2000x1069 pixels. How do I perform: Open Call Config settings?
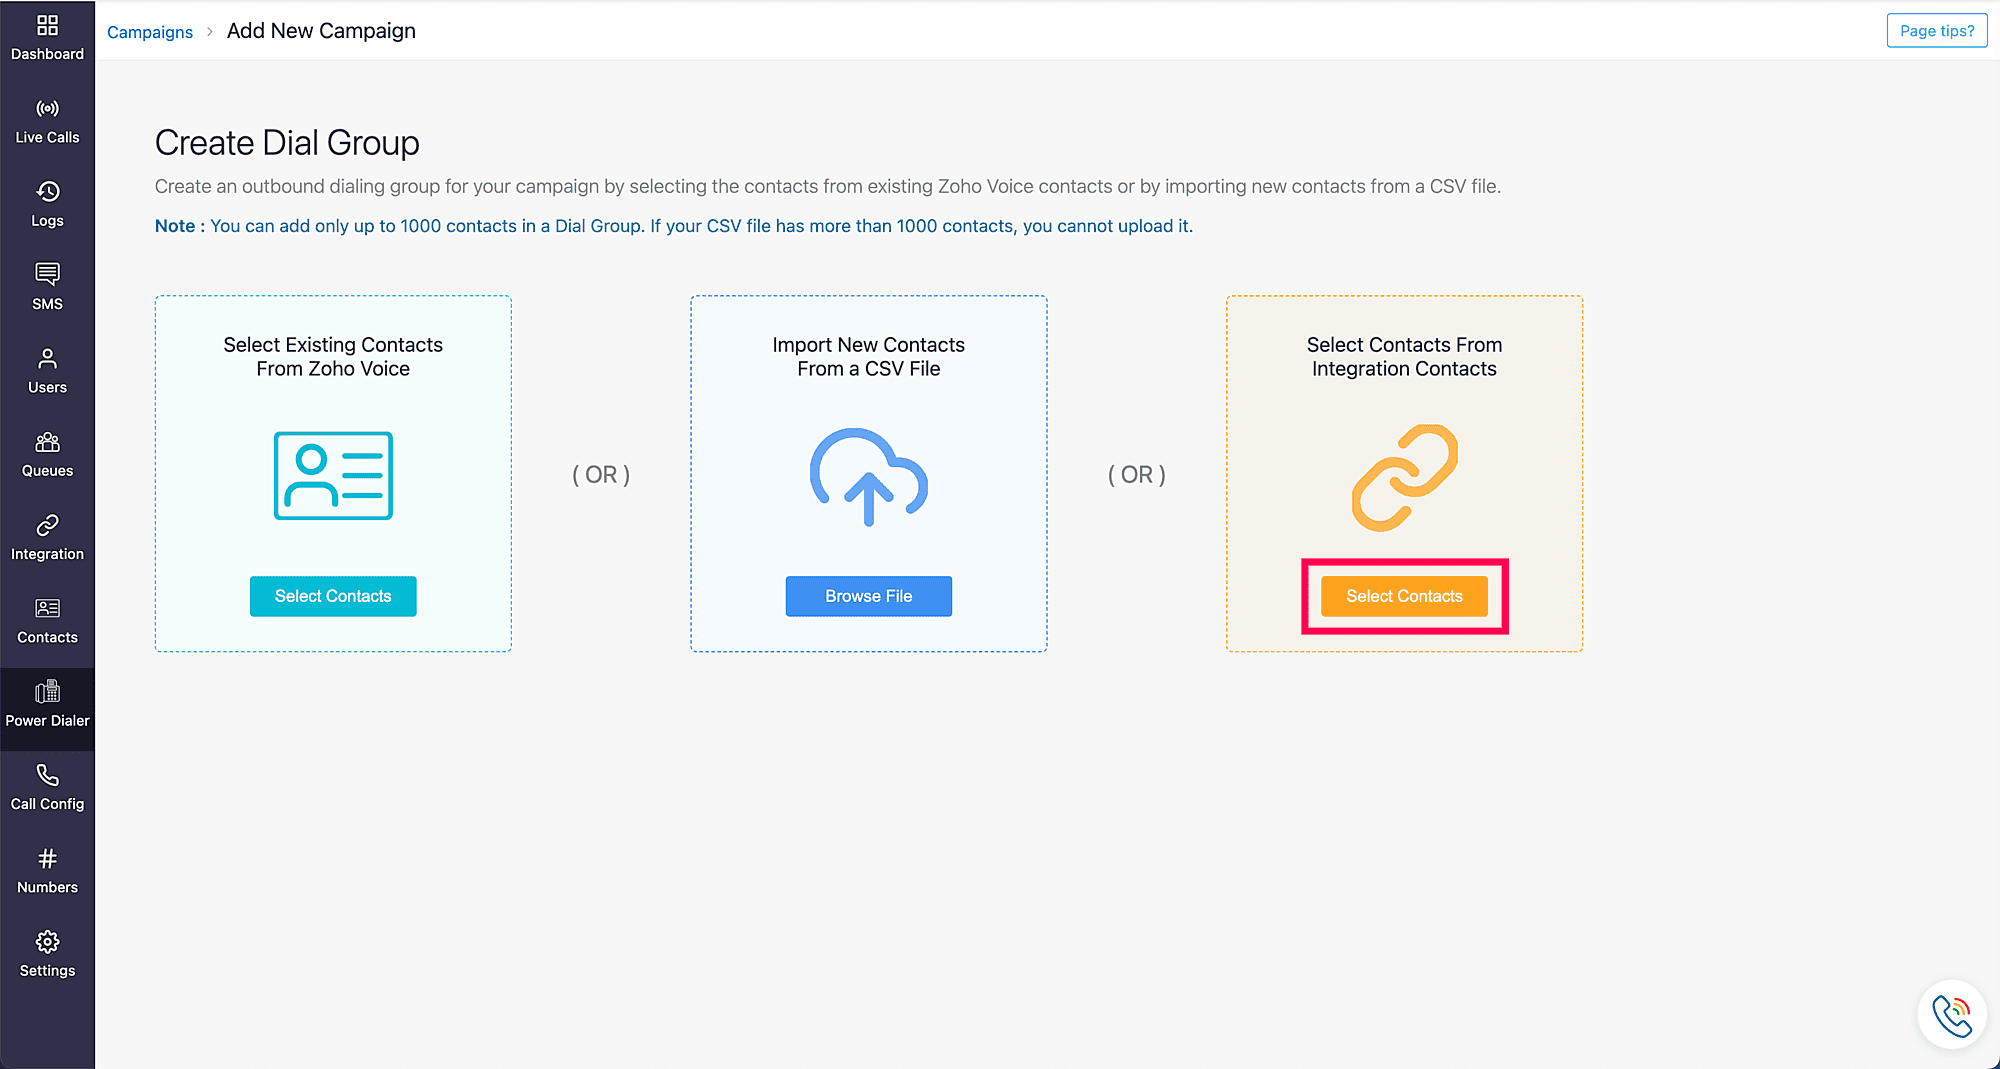pyautogui.click(x=47, y=787)
